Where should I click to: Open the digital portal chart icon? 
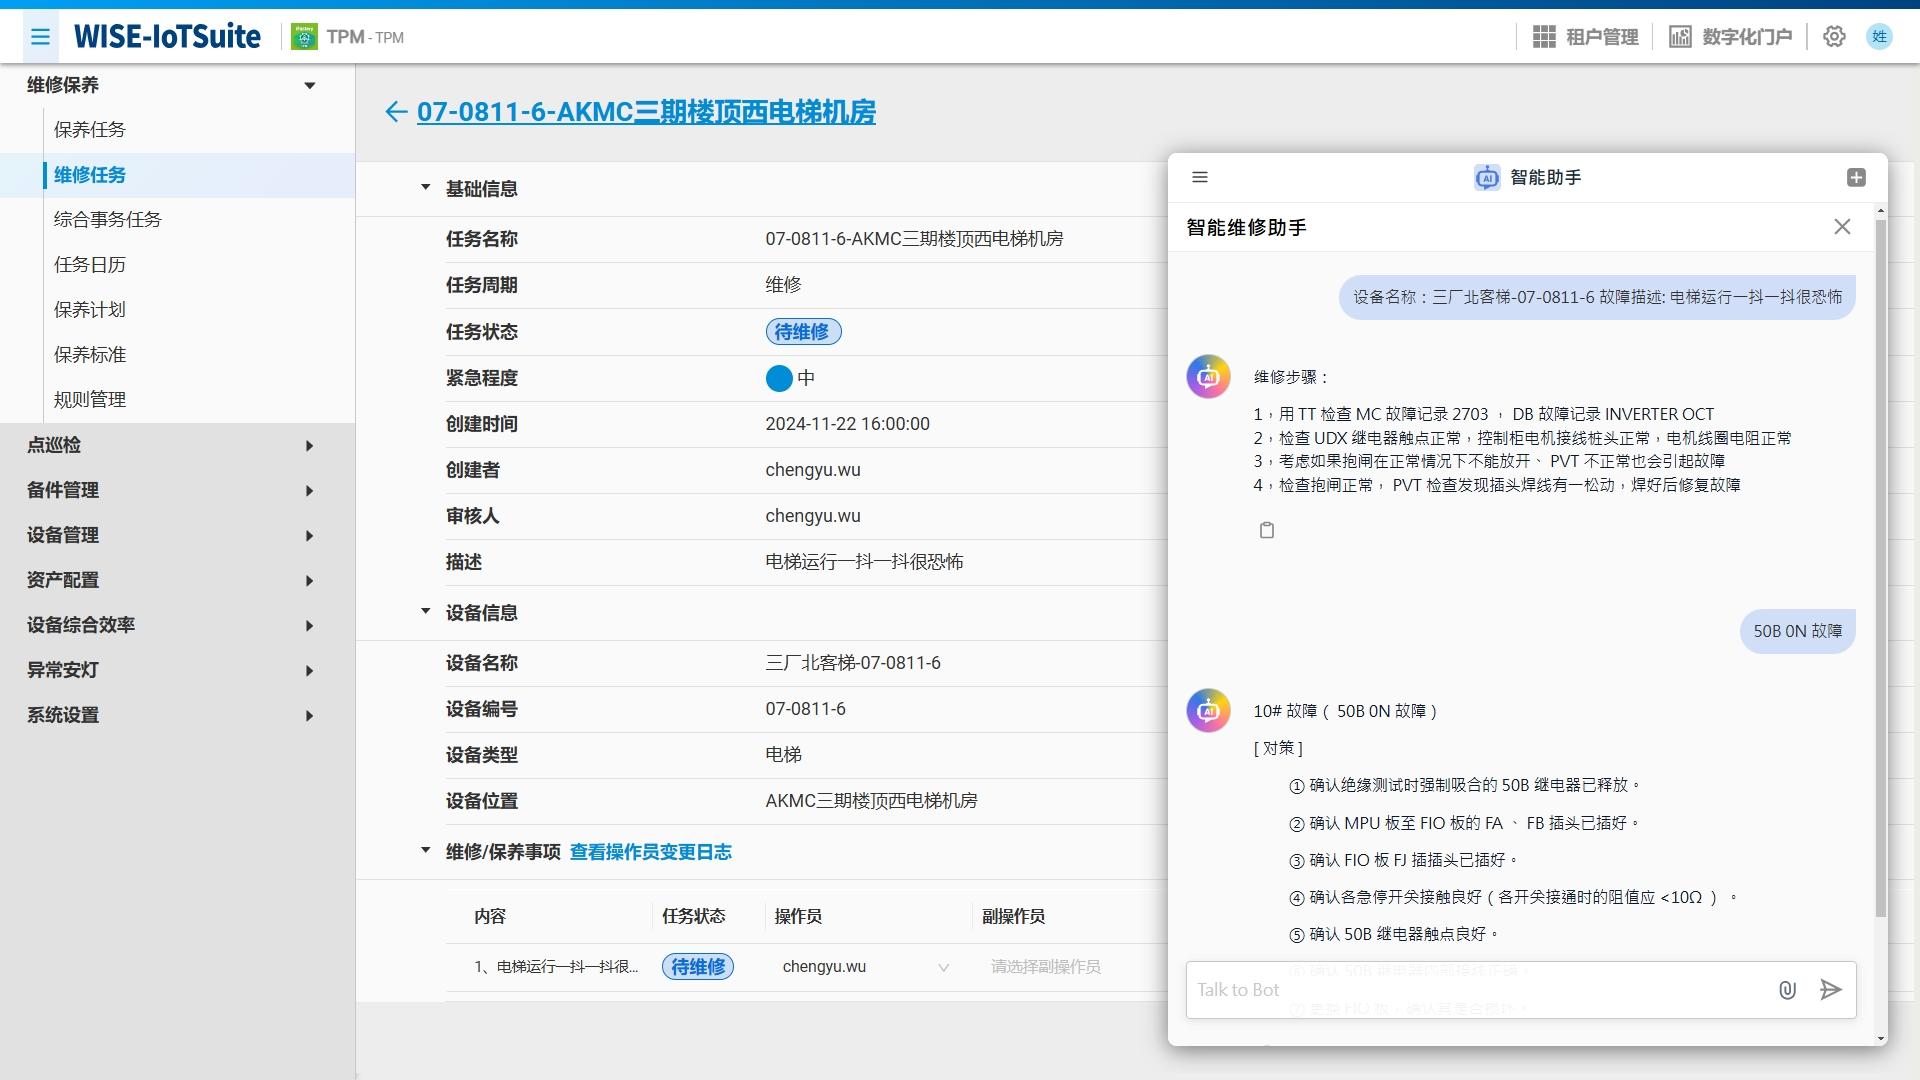(1680, 37)
